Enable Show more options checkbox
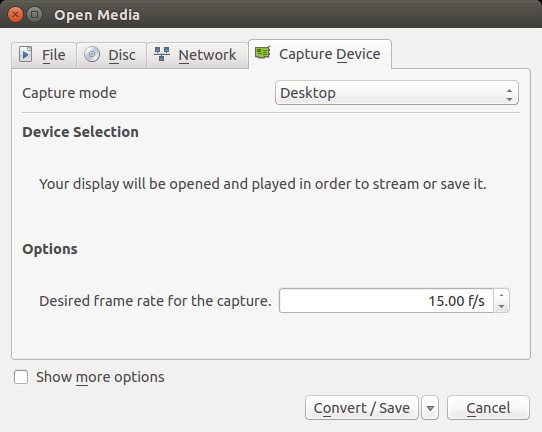 [x=21, y=377]
